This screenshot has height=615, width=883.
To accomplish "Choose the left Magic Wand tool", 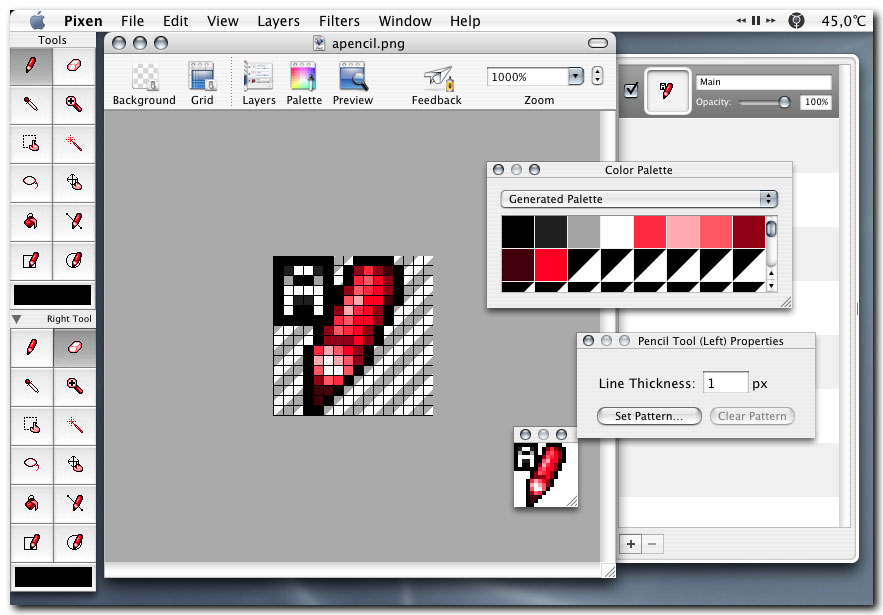I will (74, 143).
